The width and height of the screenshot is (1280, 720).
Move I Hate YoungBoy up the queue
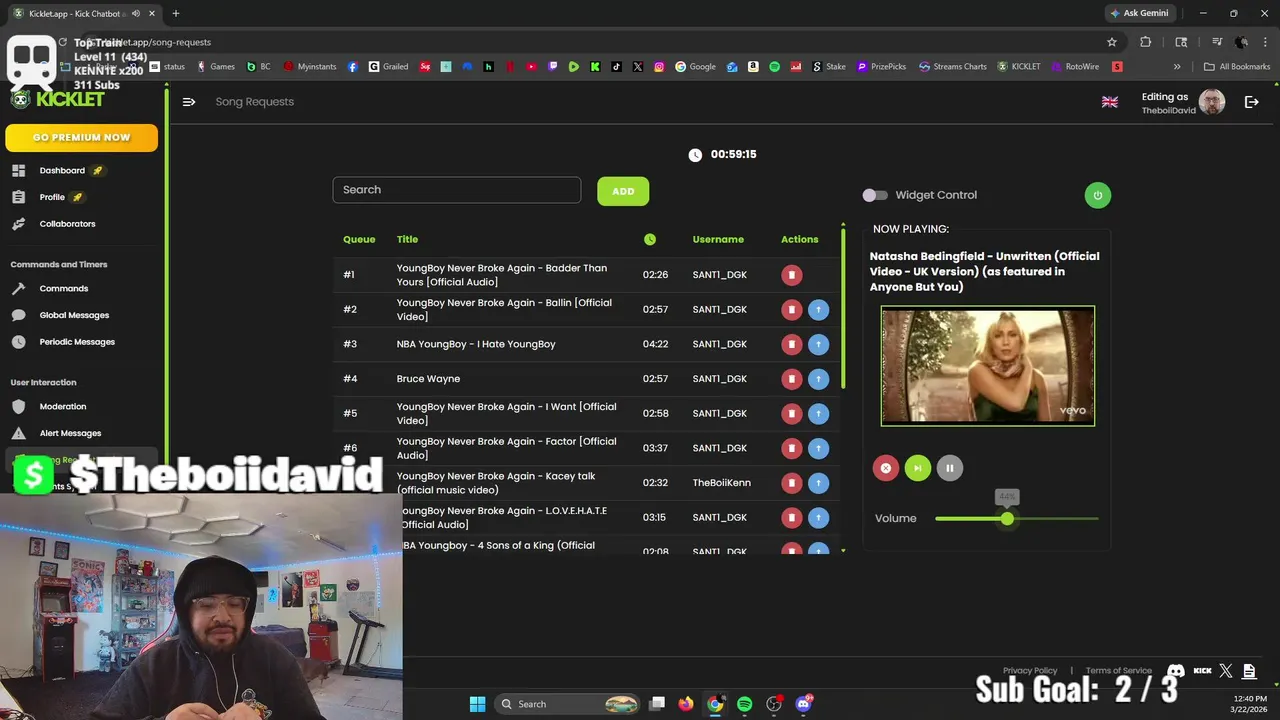(818, 344)
